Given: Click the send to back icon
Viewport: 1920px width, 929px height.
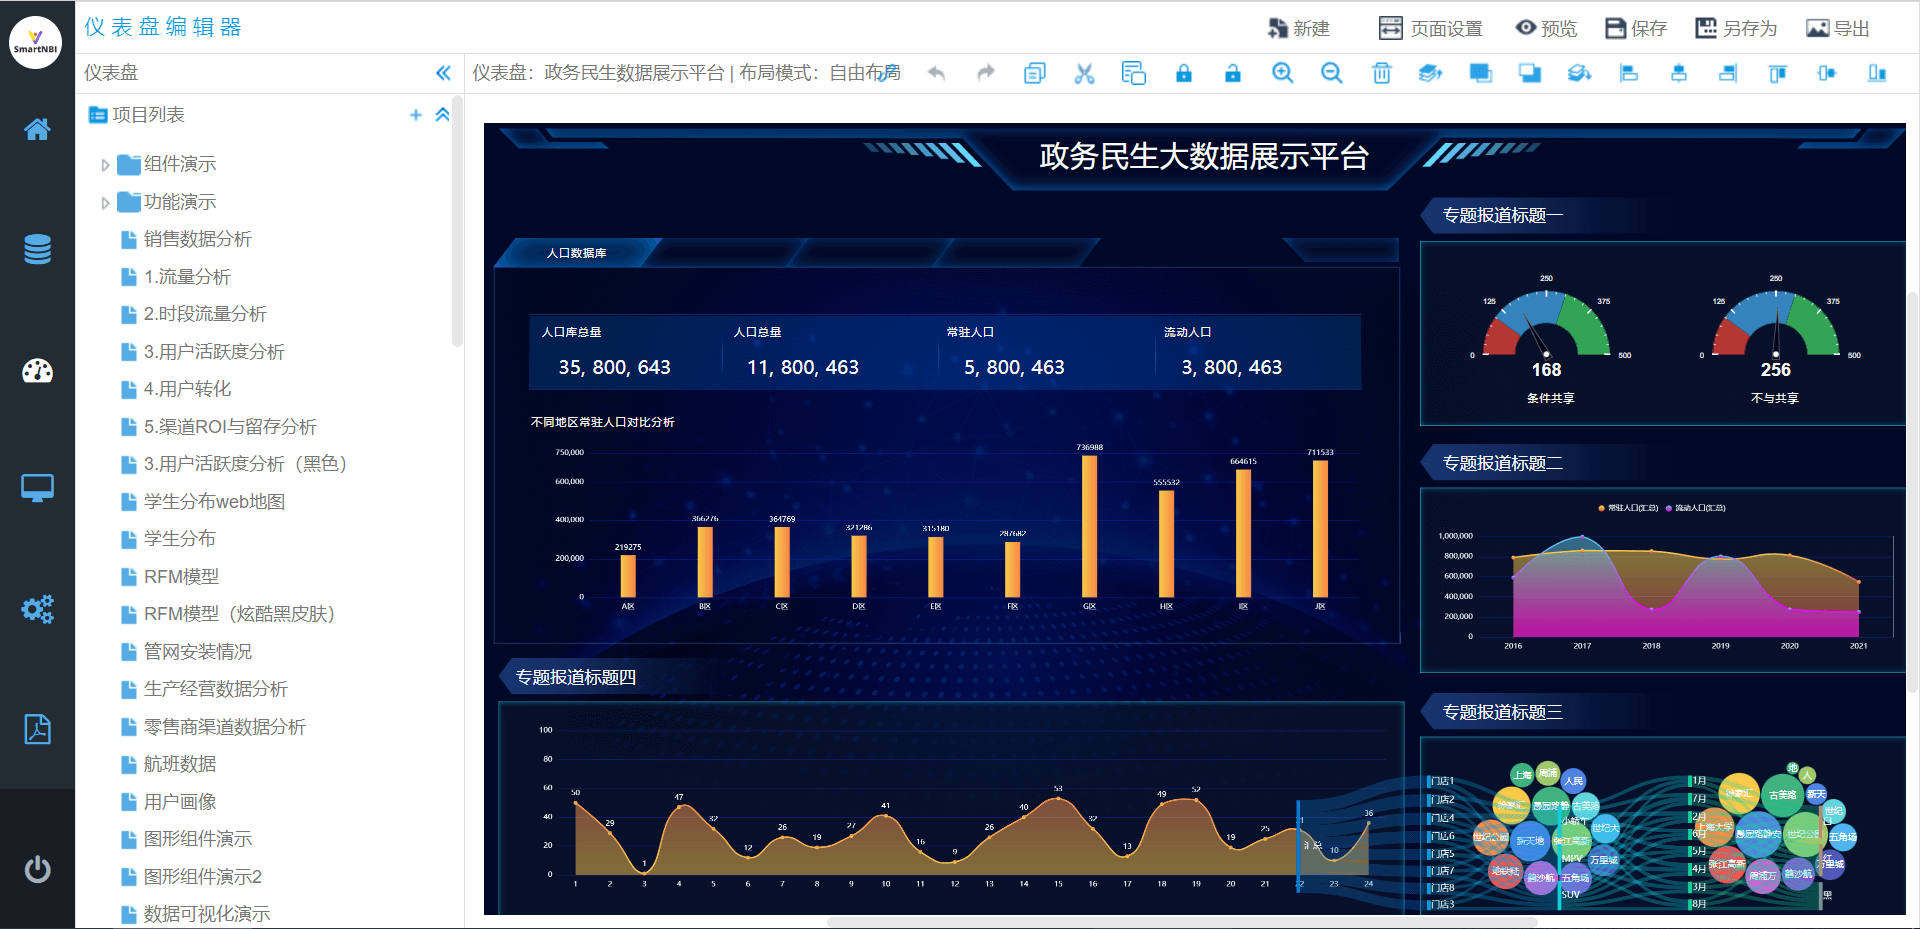Looking at the screenshot, I should (x=1530, y=73).
